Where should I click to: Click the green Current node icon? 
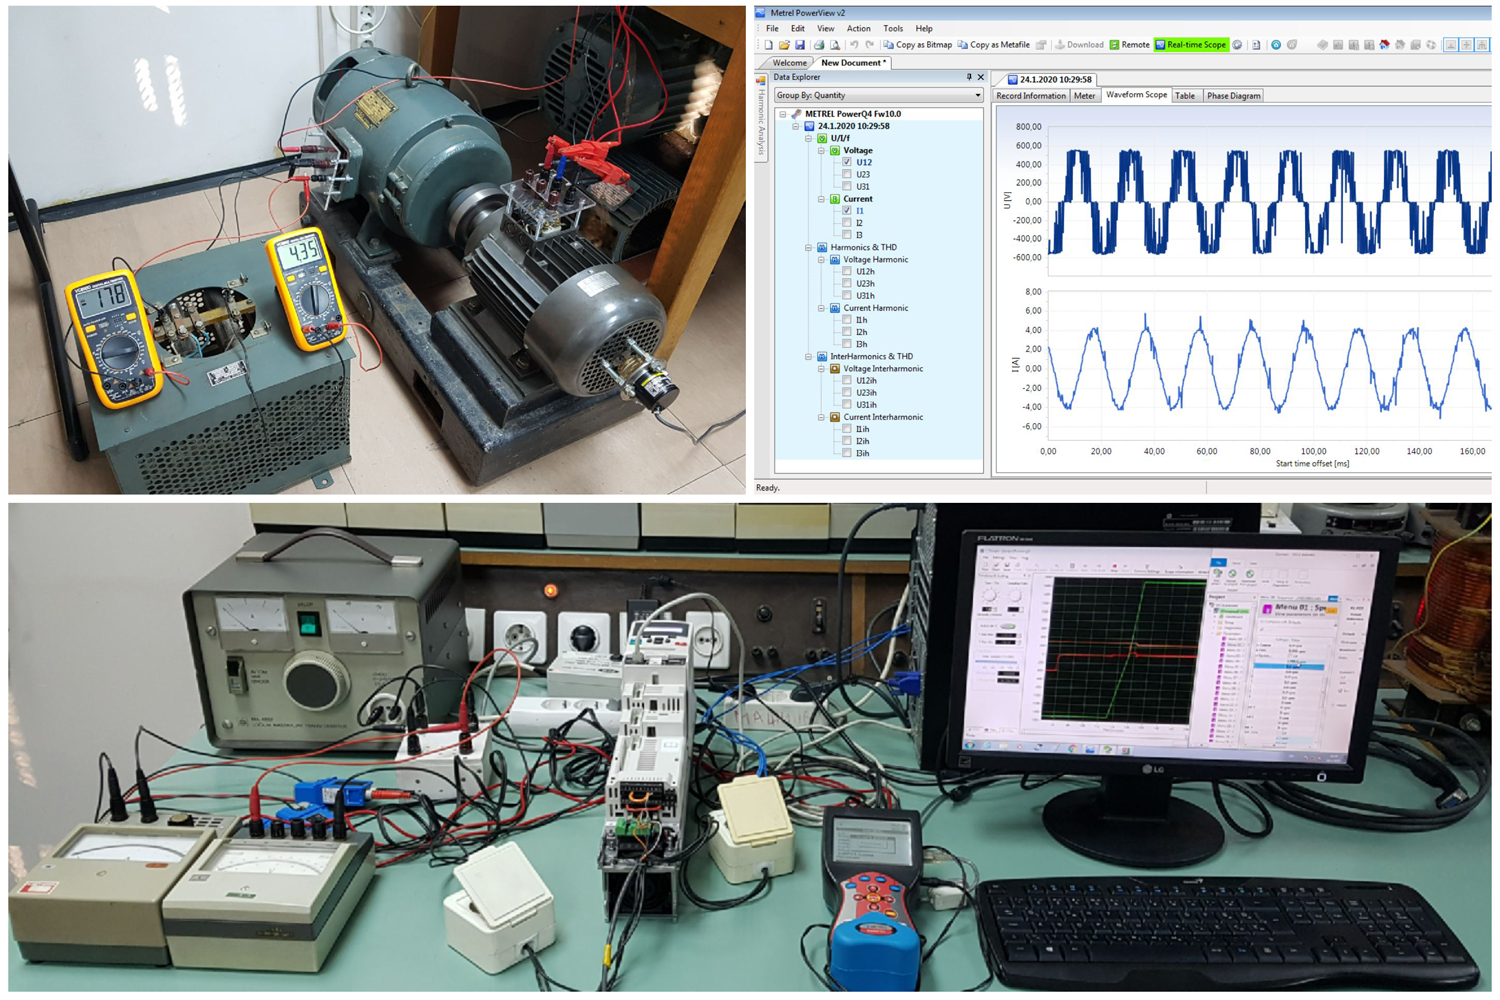tap(835, 199)
